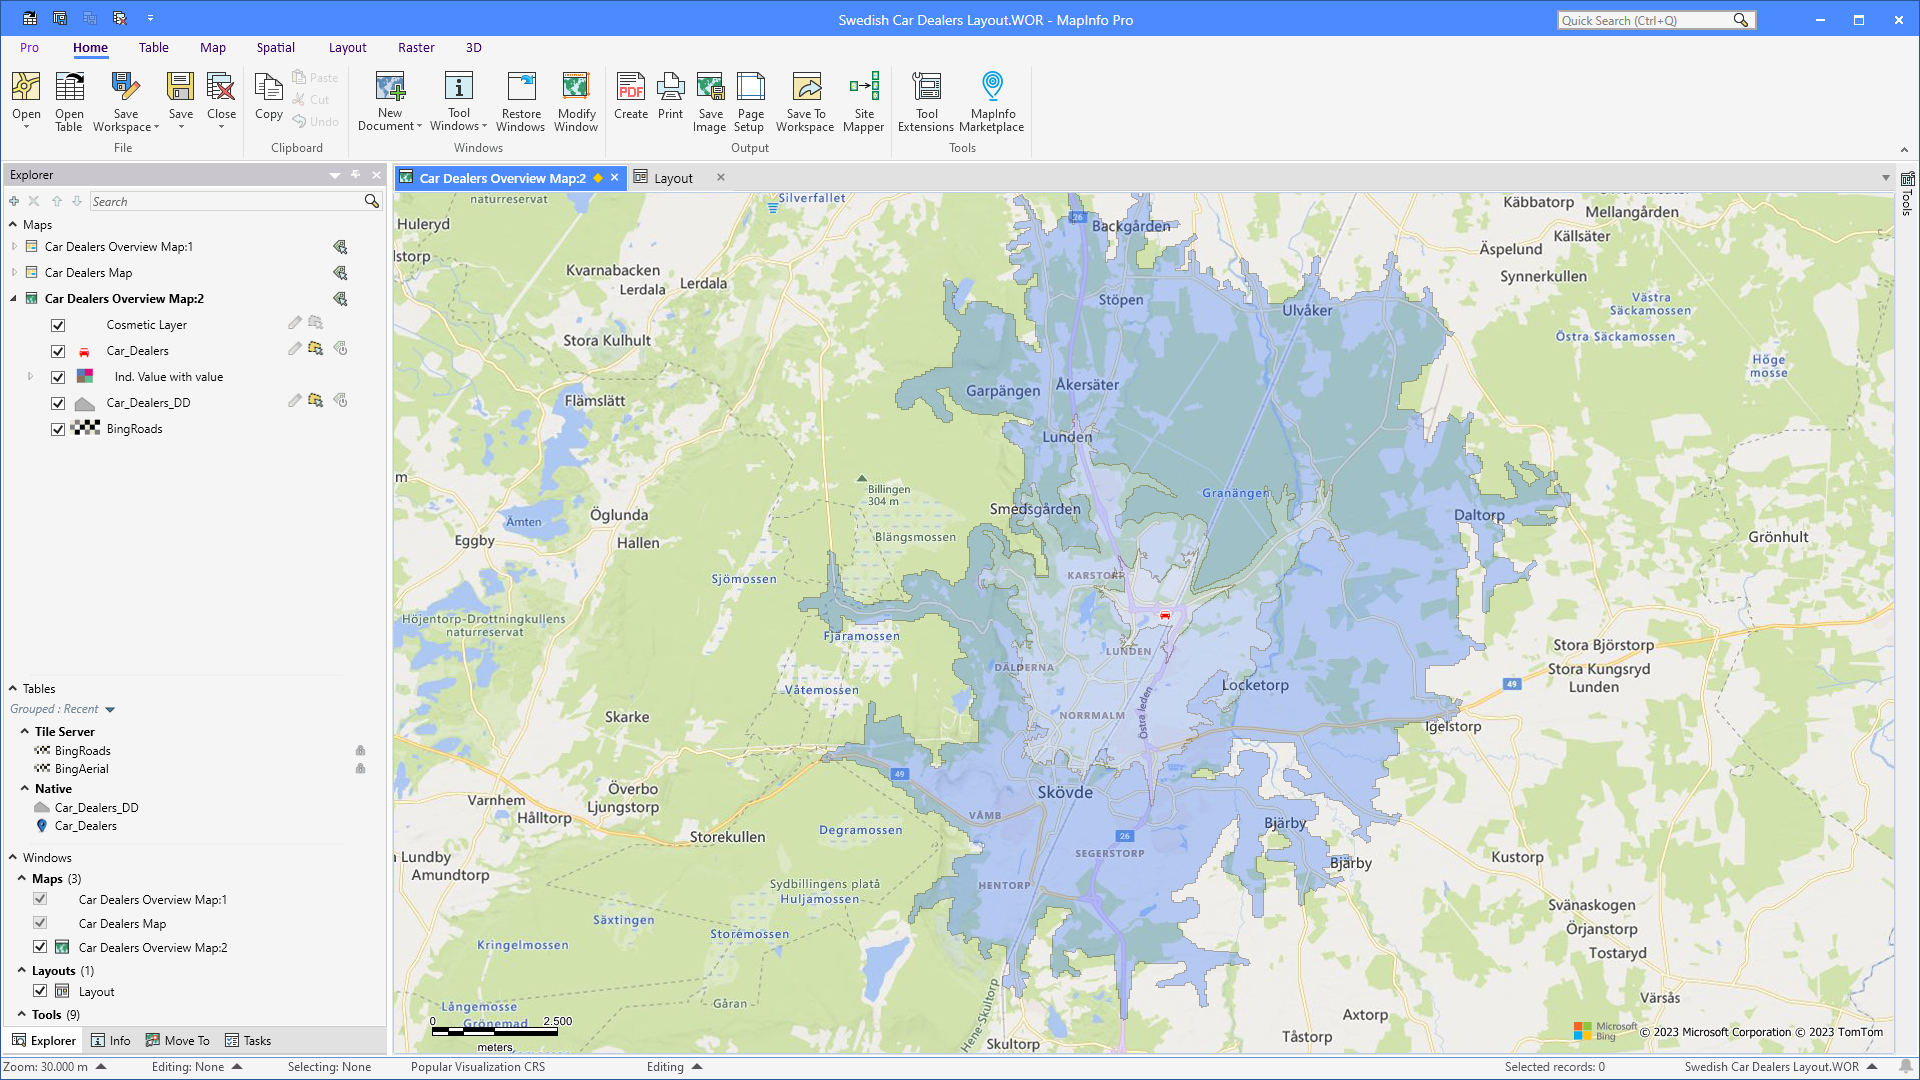
Task: Click the Explorer search field
Action: pos(227,201)
